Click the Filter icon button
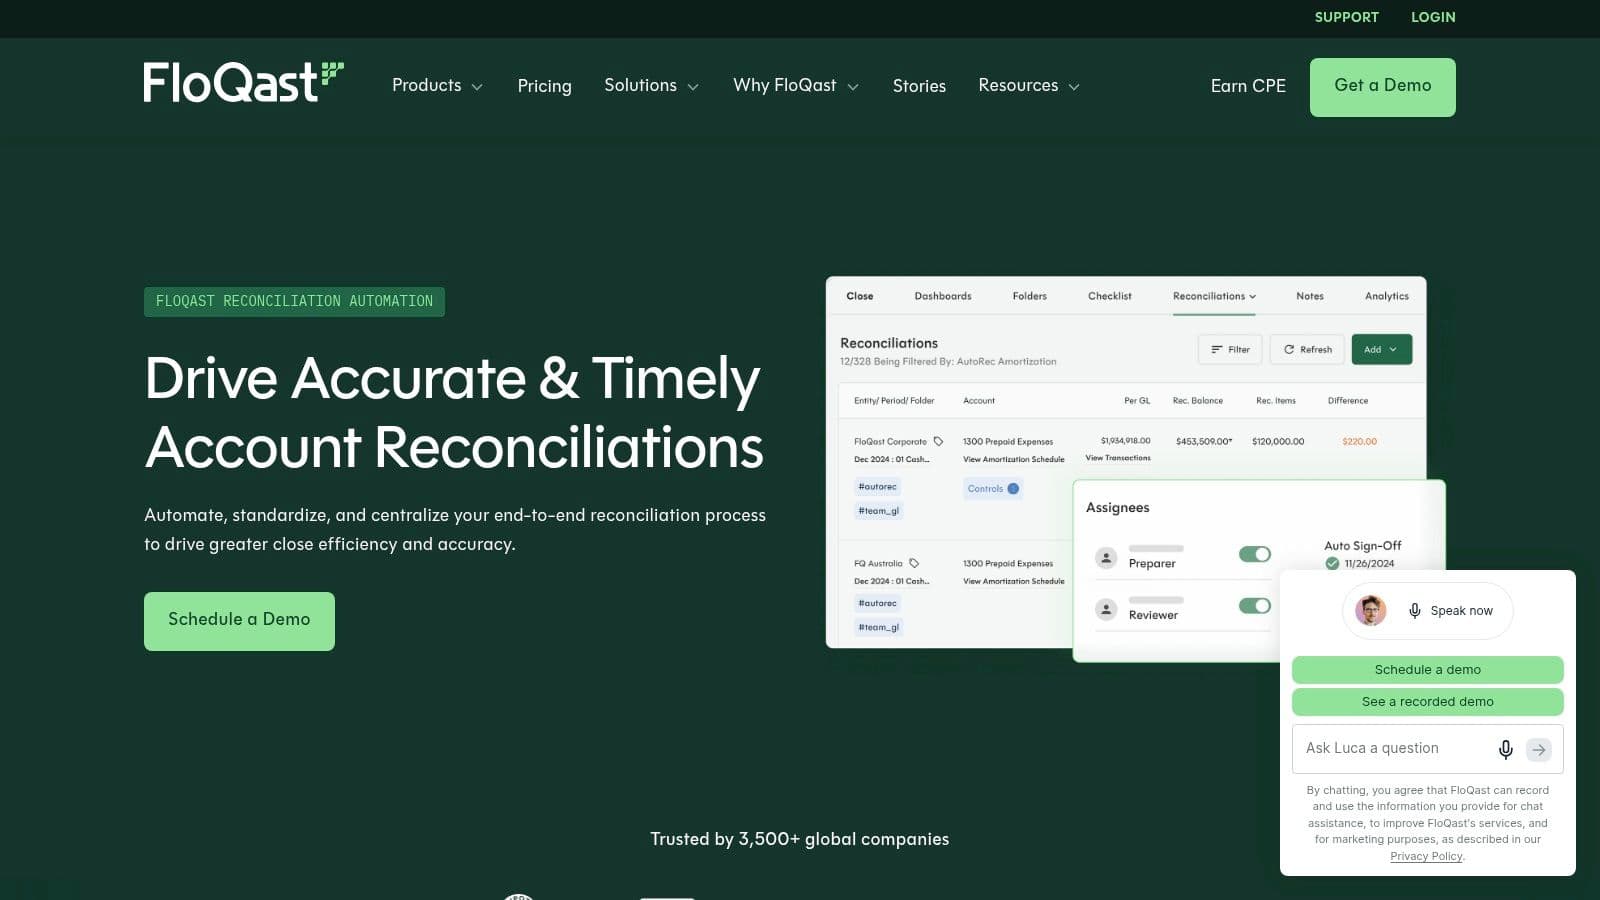This screenshot has height=900, width=1600. (1230, 349)
